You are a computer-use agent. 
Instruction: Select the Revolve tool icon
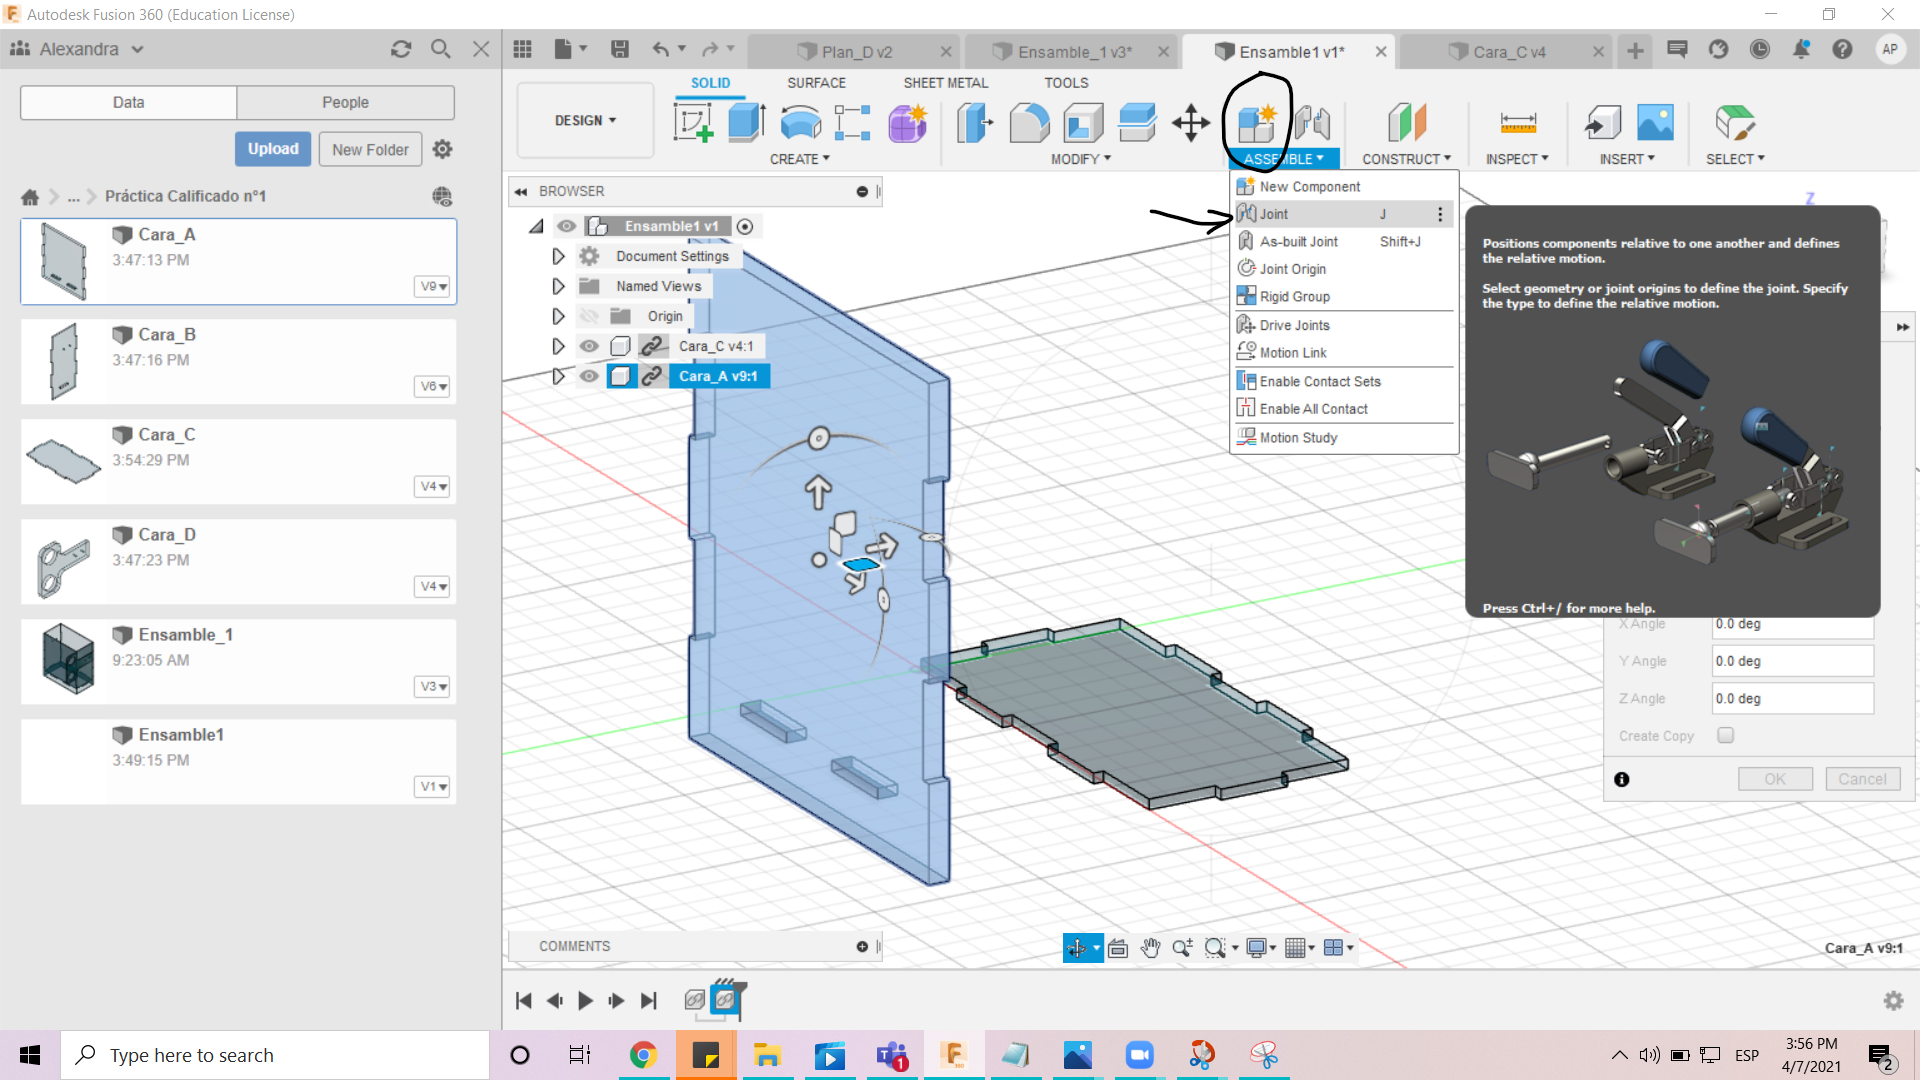[x=800, y=123]
